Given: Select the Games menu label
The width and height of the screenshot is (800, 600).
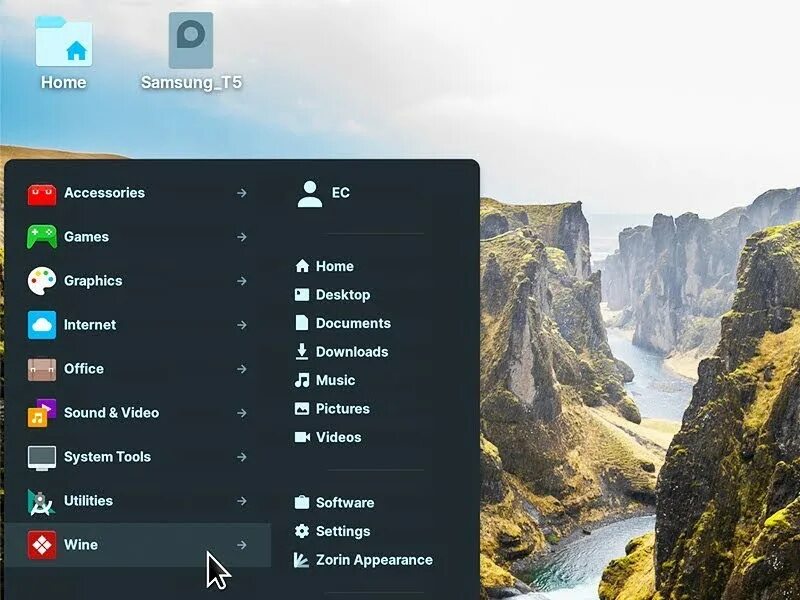Looking at the screenshot, I should 86,237.
